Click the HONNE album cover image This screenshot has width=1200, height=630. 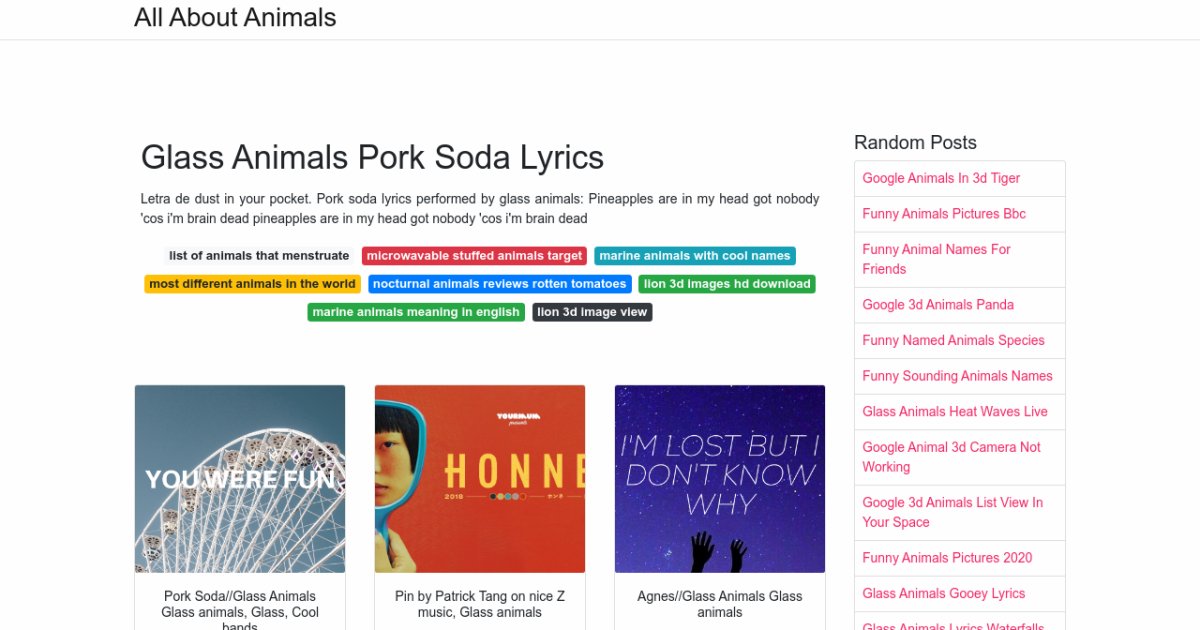tap(480, 479)
